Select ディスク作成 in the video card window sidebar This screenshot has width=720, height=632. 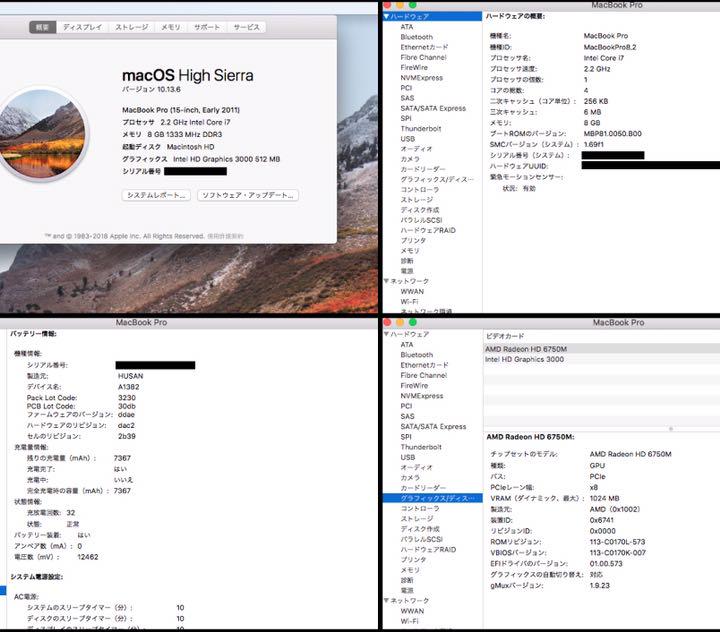[420, 529]
